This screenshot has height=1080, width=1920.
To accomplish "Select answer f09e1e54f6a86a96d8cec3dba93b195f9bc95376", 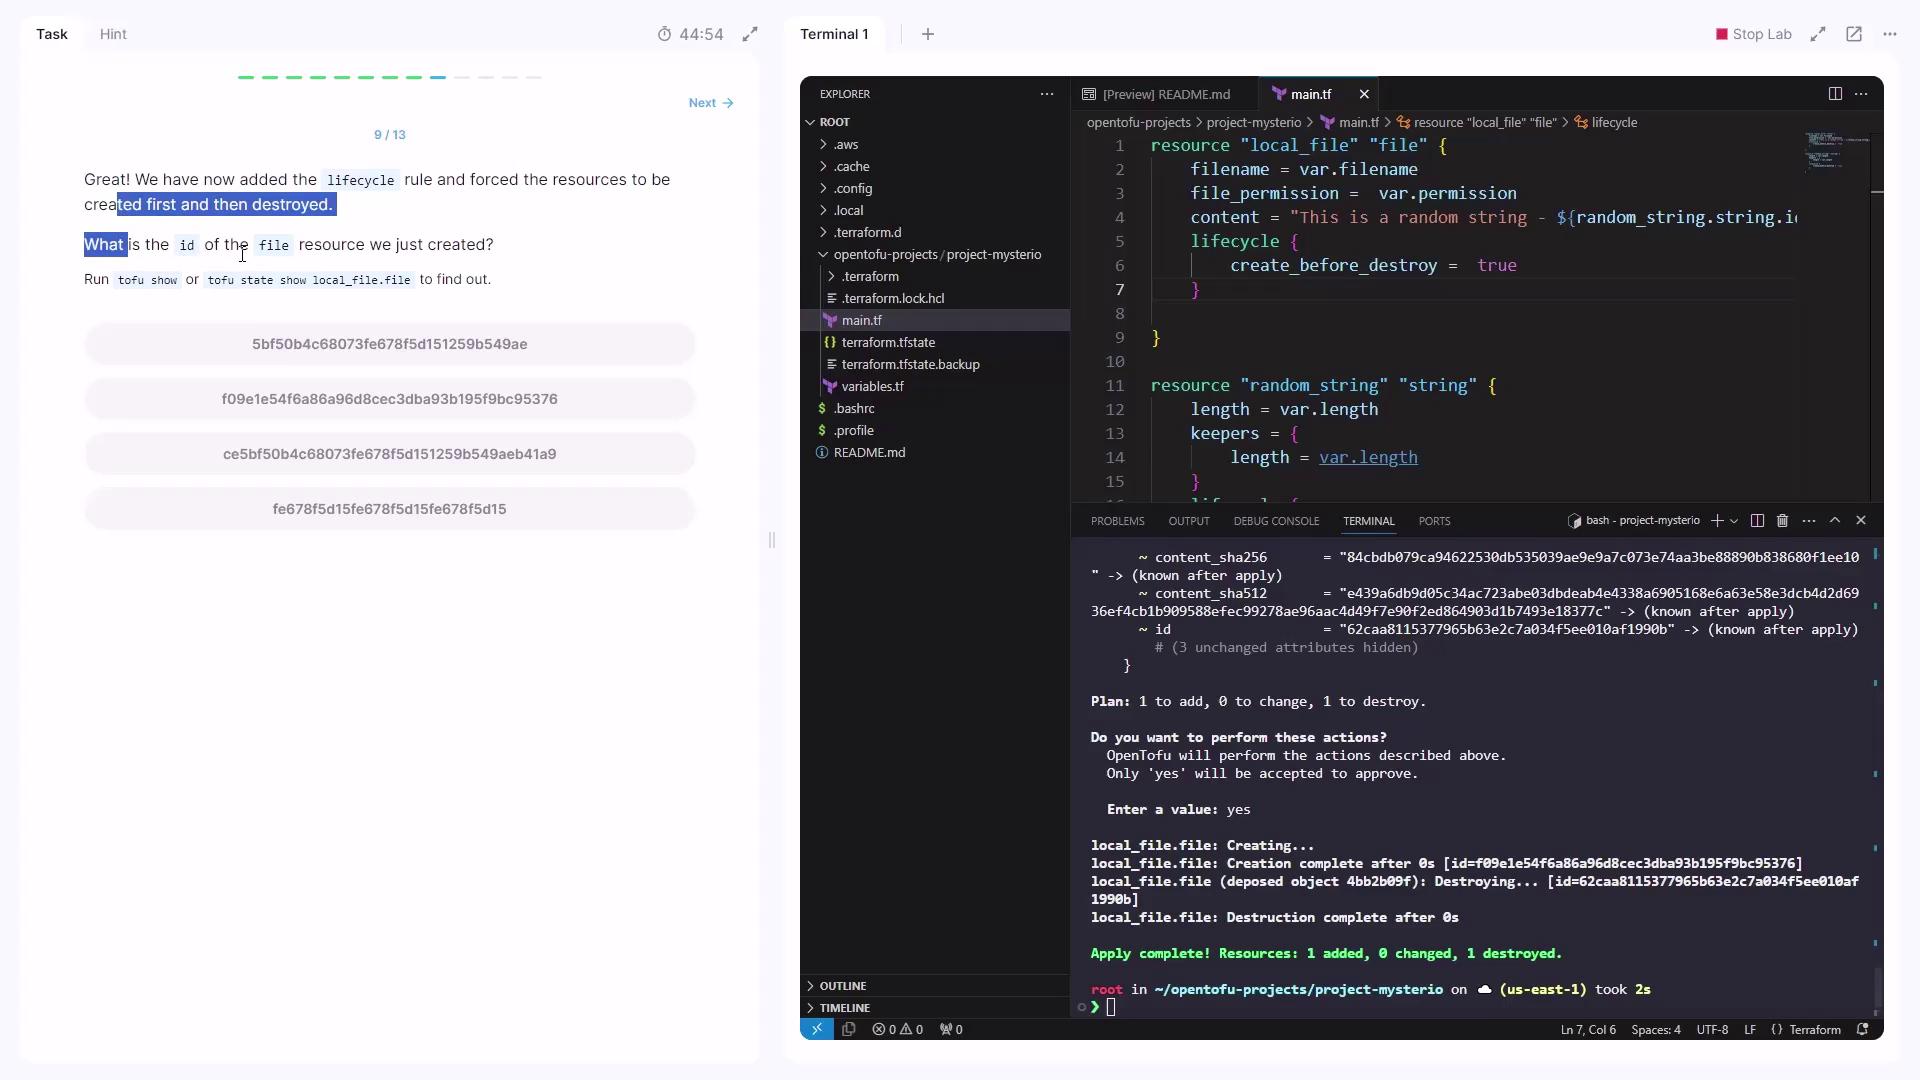I will point(389,399).
